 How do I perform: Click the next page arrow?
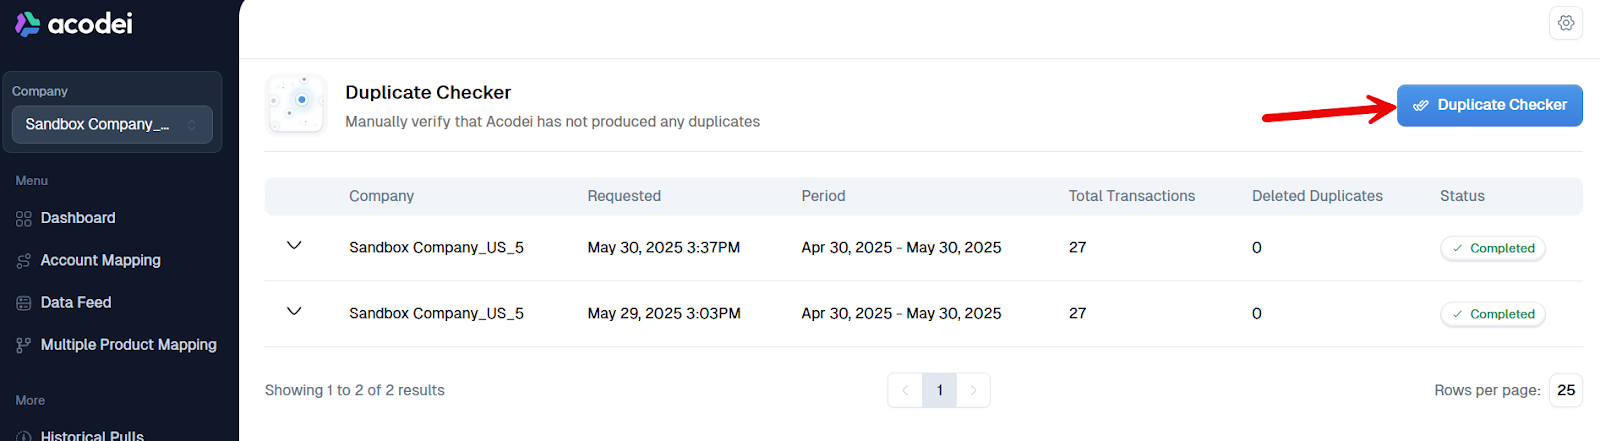973,390
